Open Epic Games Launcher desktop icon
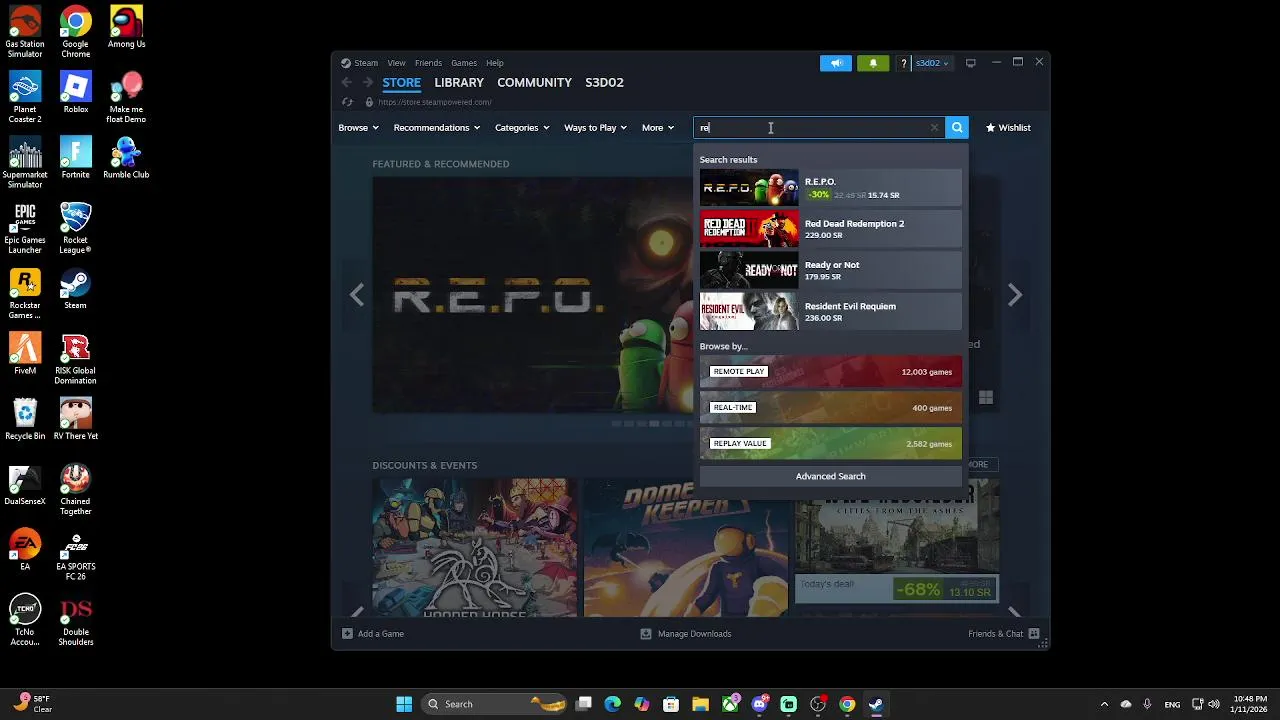This screenshot has width=1280, height=720. 25,228
